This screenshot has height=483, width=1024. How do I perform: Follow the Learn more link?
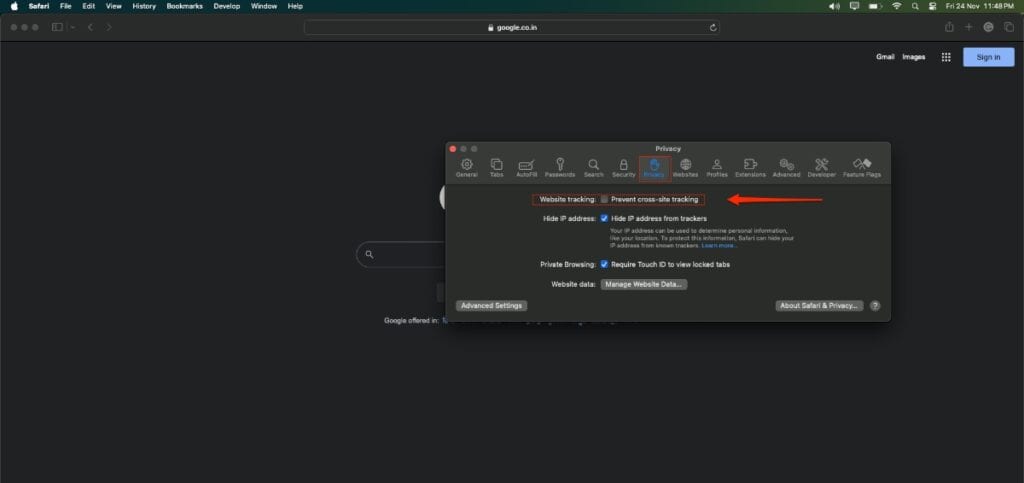tap(719, 245)
